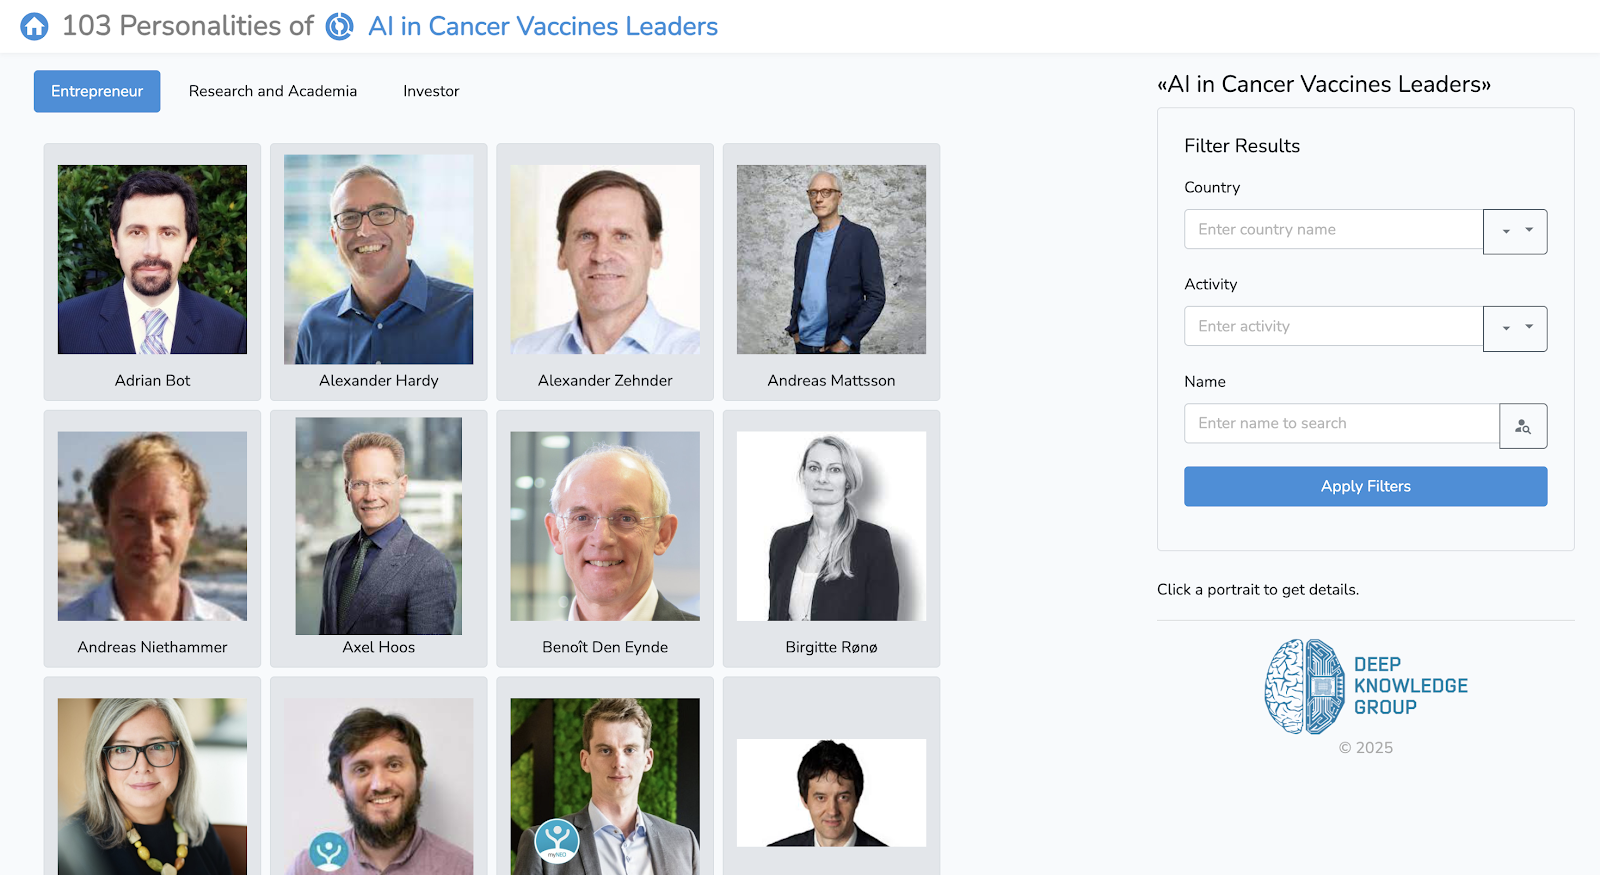Click the Enter activity input field
This screenshot has height=875, width=1600.
(1333, 326)
